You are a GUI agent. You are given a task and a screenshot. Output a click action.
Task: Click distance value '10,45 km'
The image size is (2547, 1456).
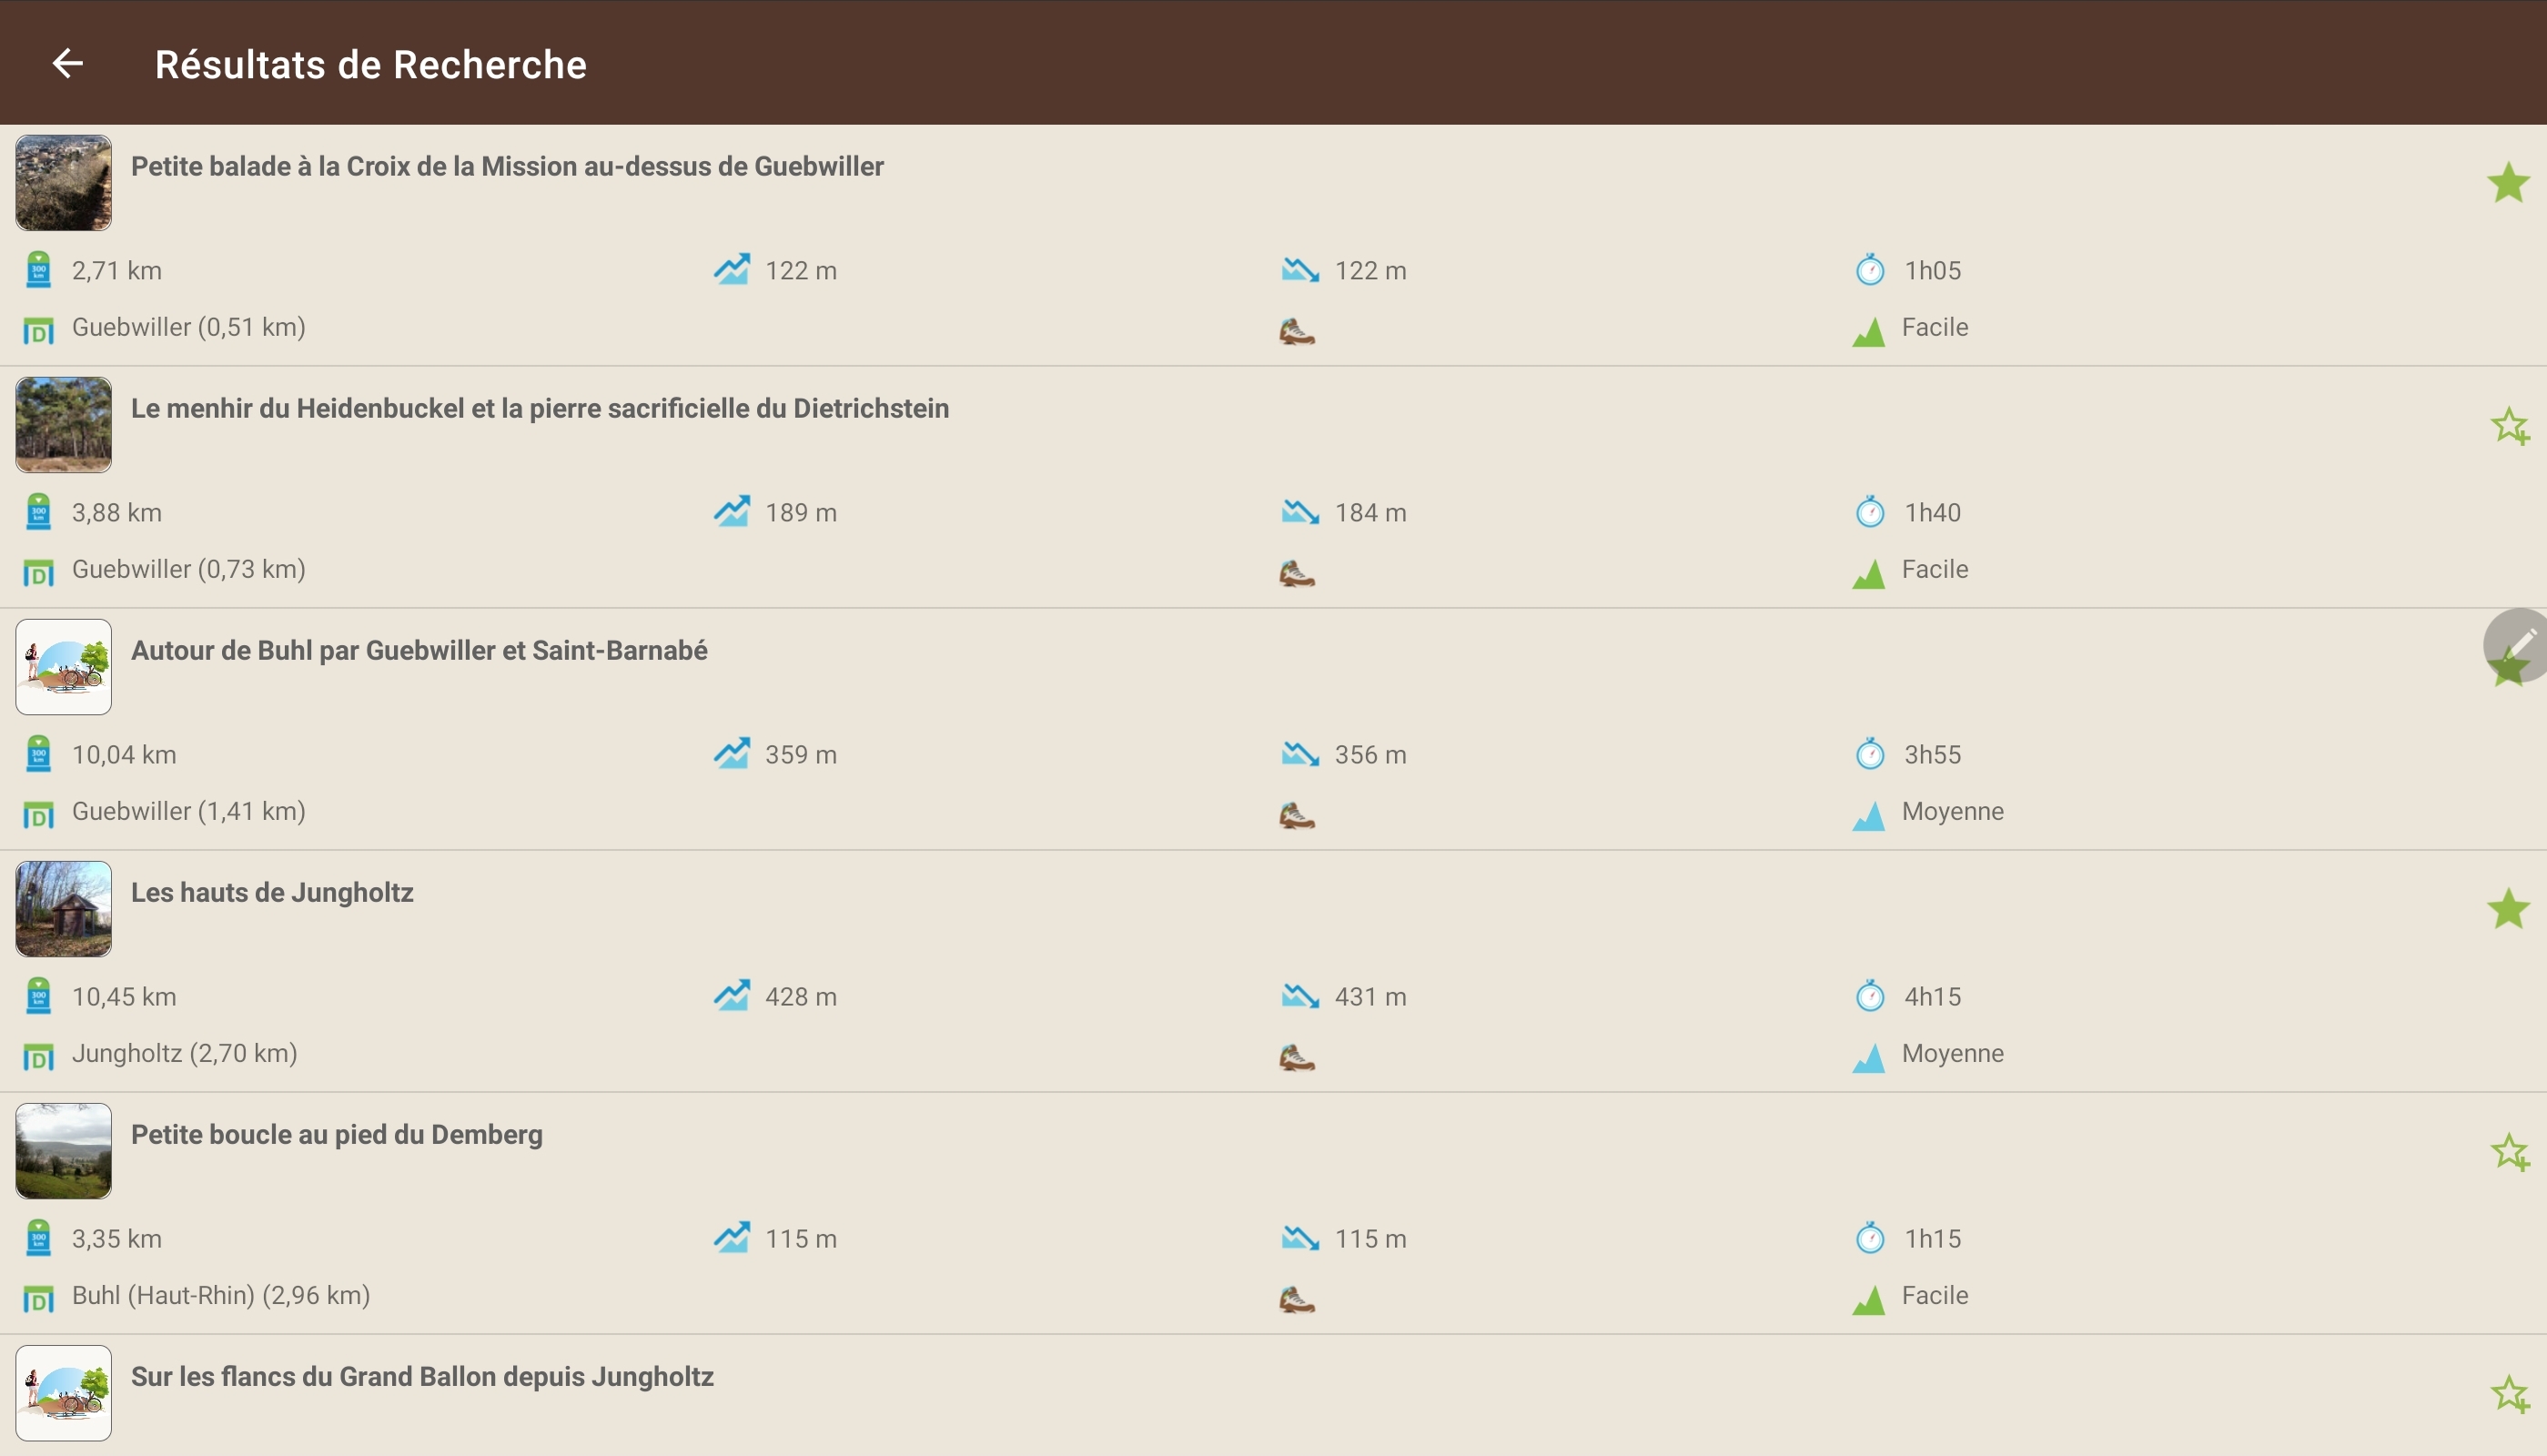click(x=124, y=996)
